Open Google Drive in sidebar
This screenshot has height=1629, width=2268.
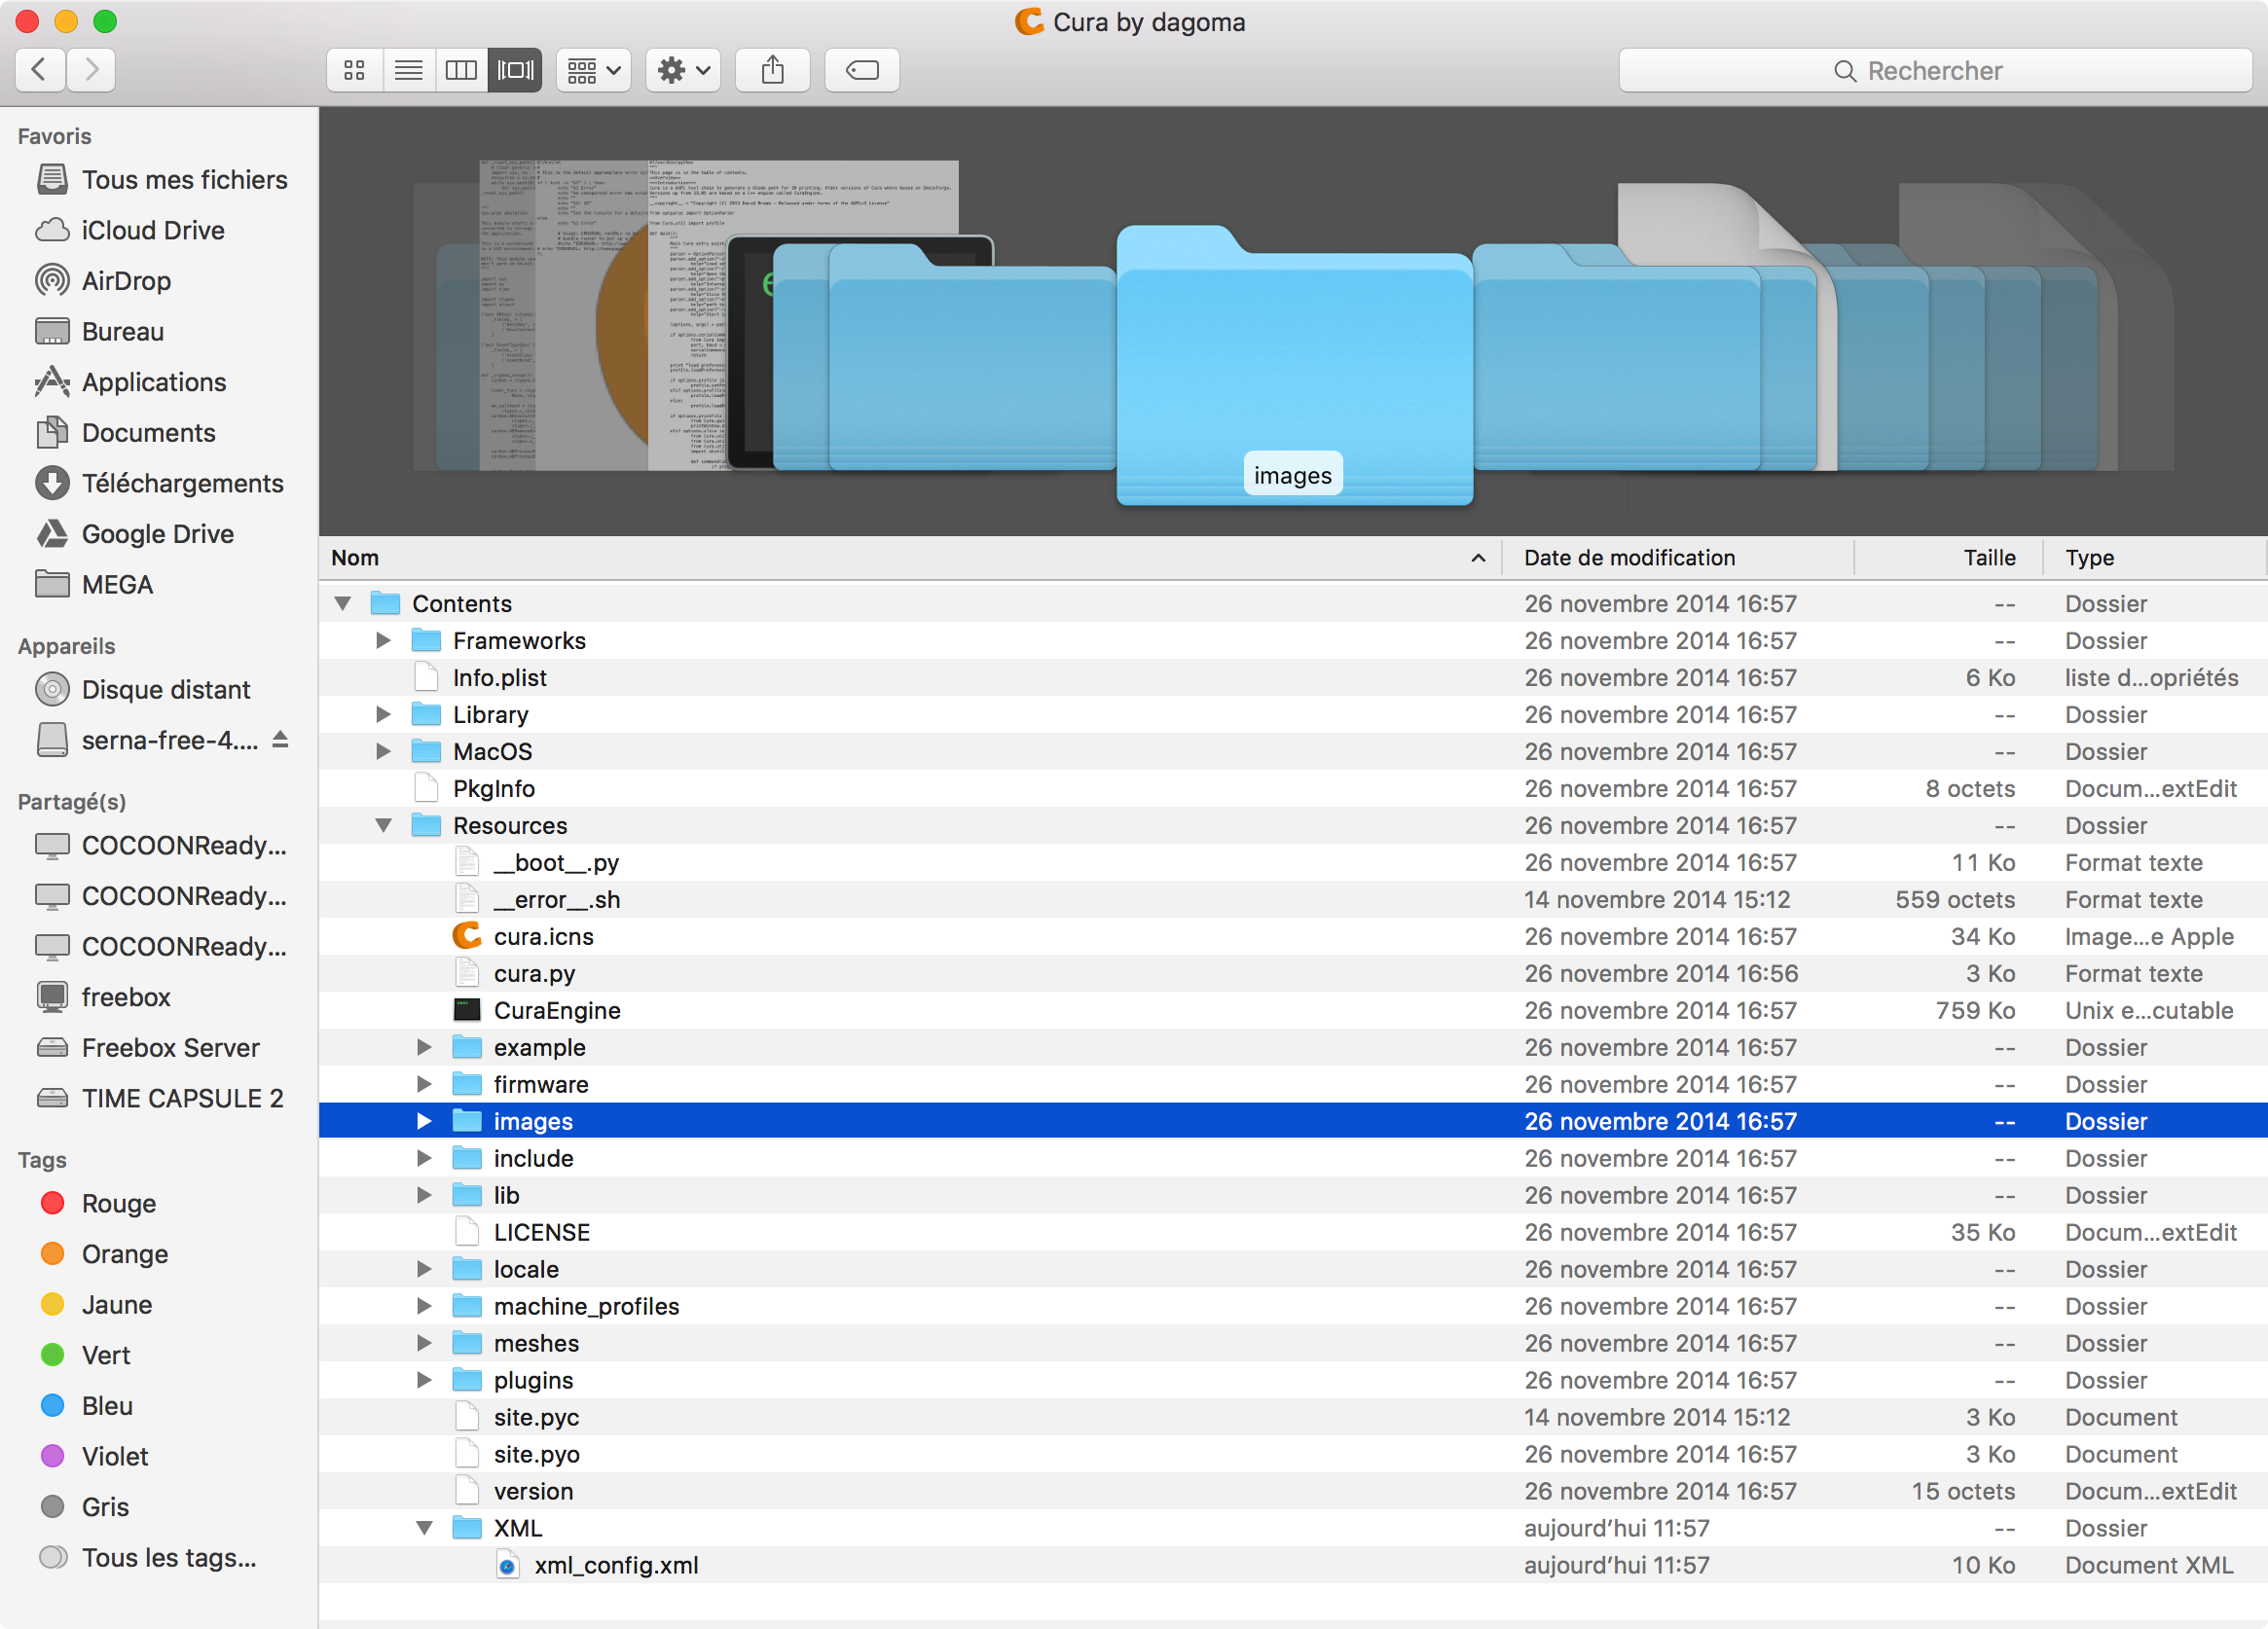[135, 534]
